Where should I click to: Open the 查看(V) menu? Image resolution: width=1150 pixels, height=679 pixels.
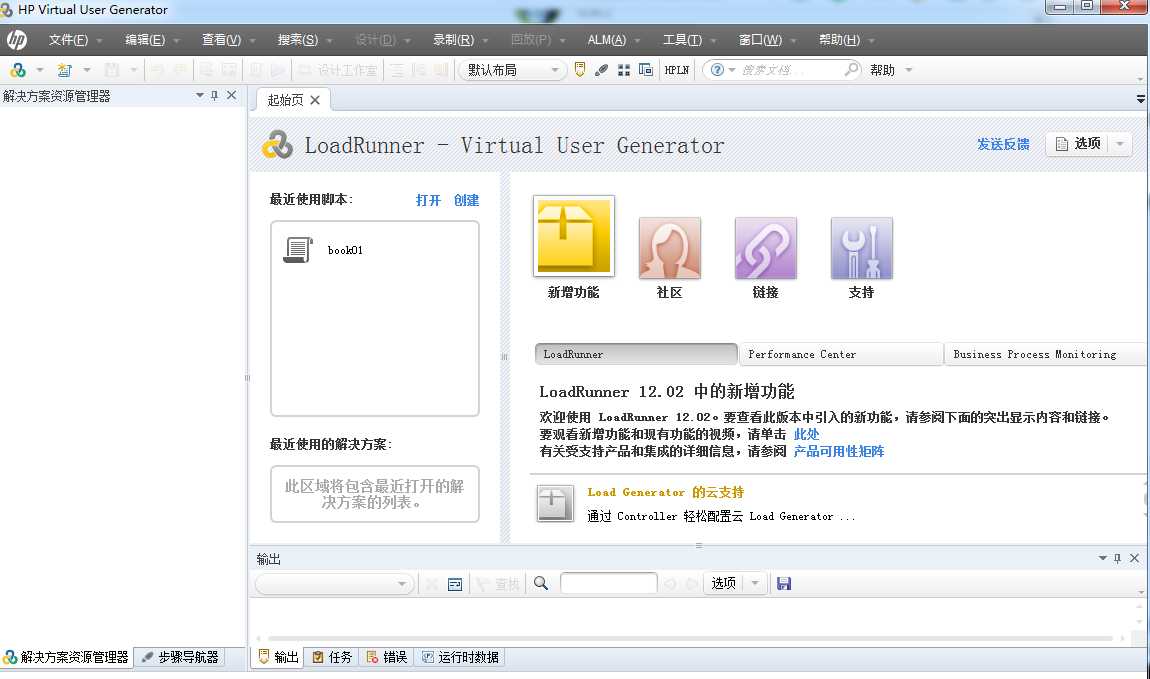point(221,40)
